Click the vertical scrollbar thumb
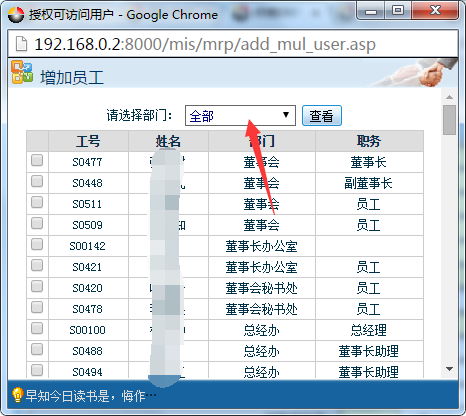Viewport: 466px width, 416px height. tap(449, 120)
